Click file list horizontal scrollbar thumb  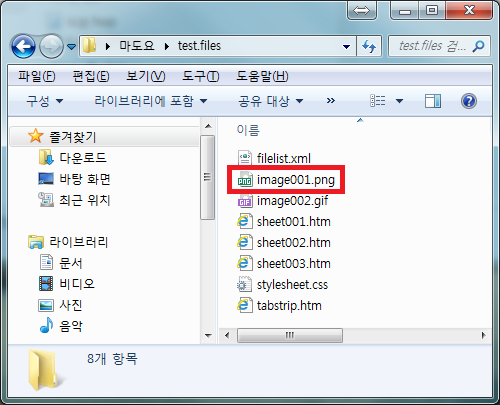(x=290, y=335)
